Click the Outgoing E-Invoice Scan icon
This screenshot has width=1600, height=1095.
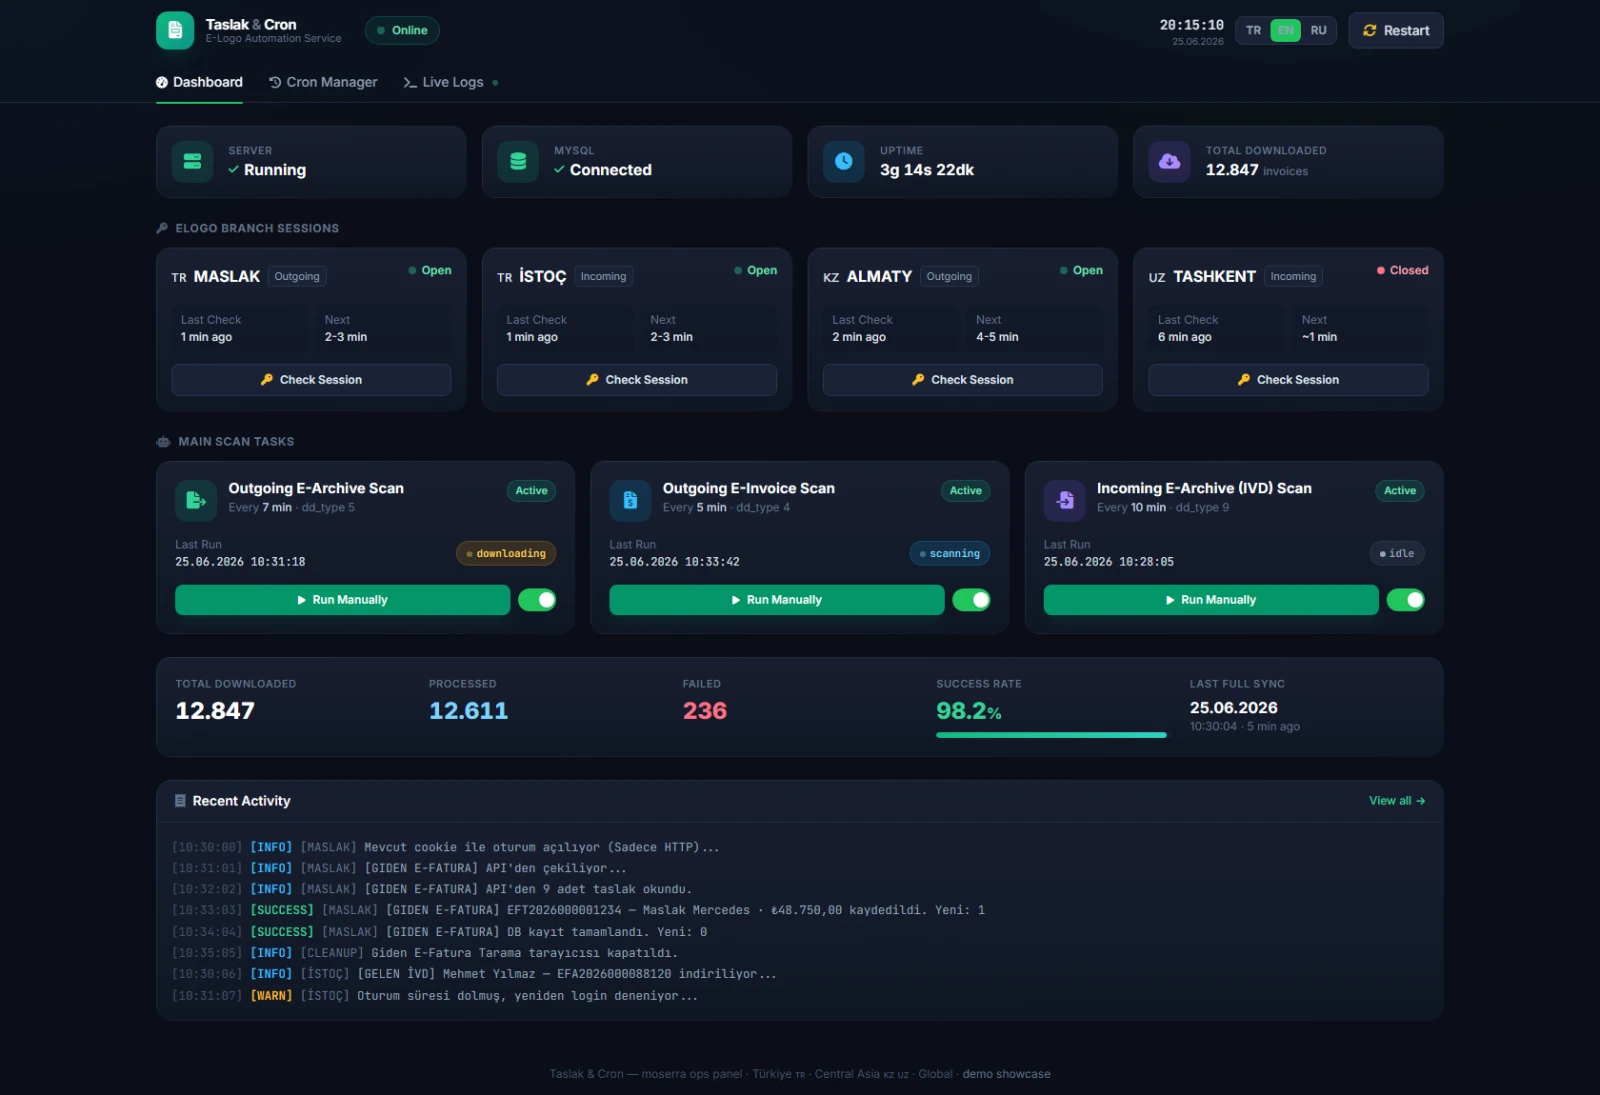pyautogui.click(x=630, y=500)
